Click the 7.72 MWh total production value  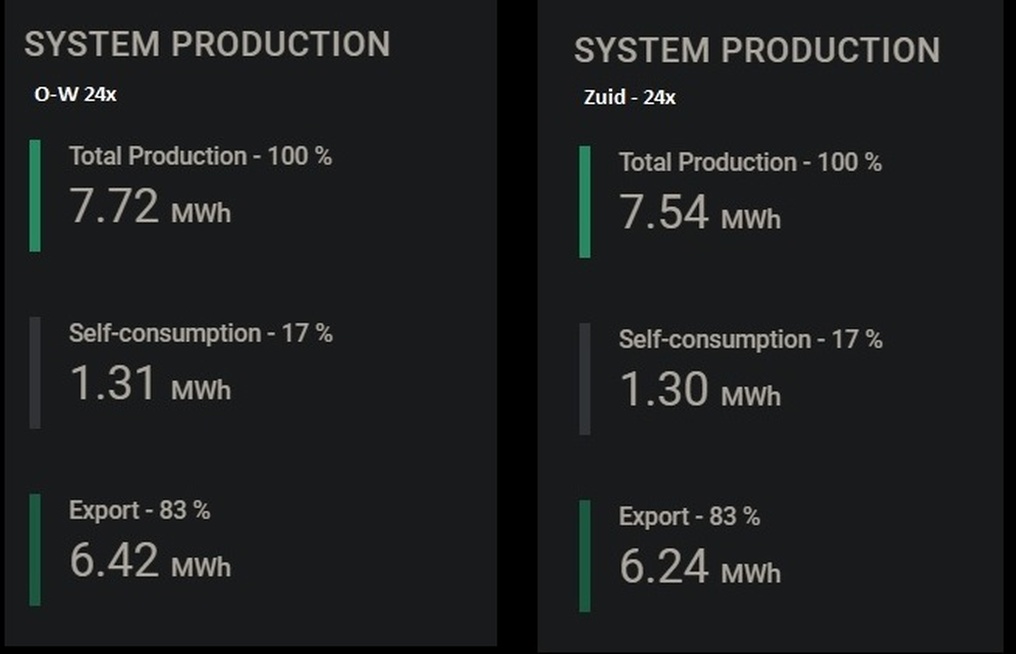[150, 207]
